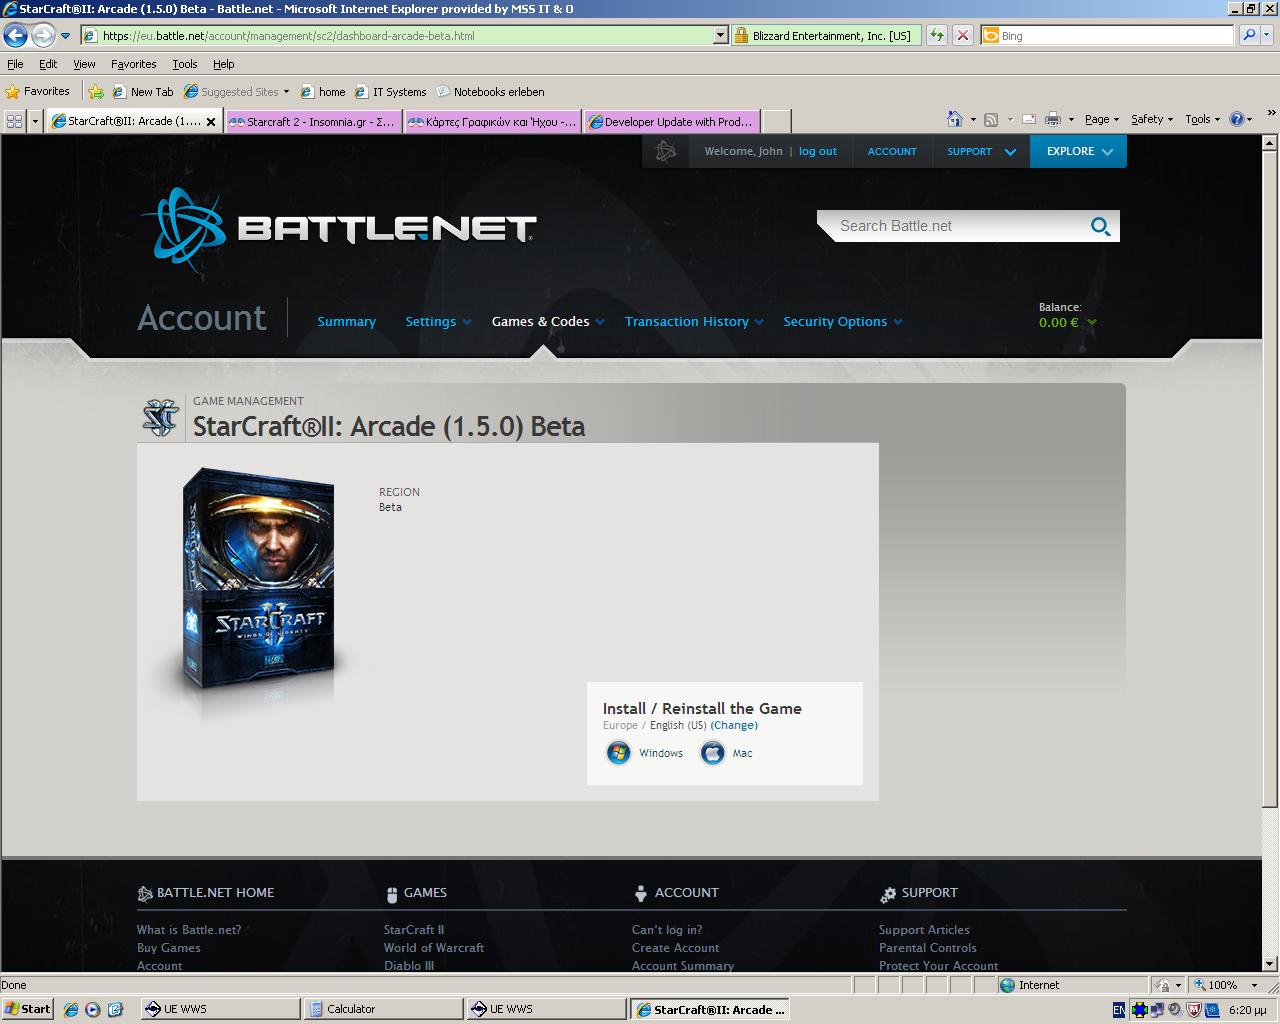This screenshot has height=1024, width=1280.
Task: Stop loading with the red X
Action: click(x=962, y=36)
